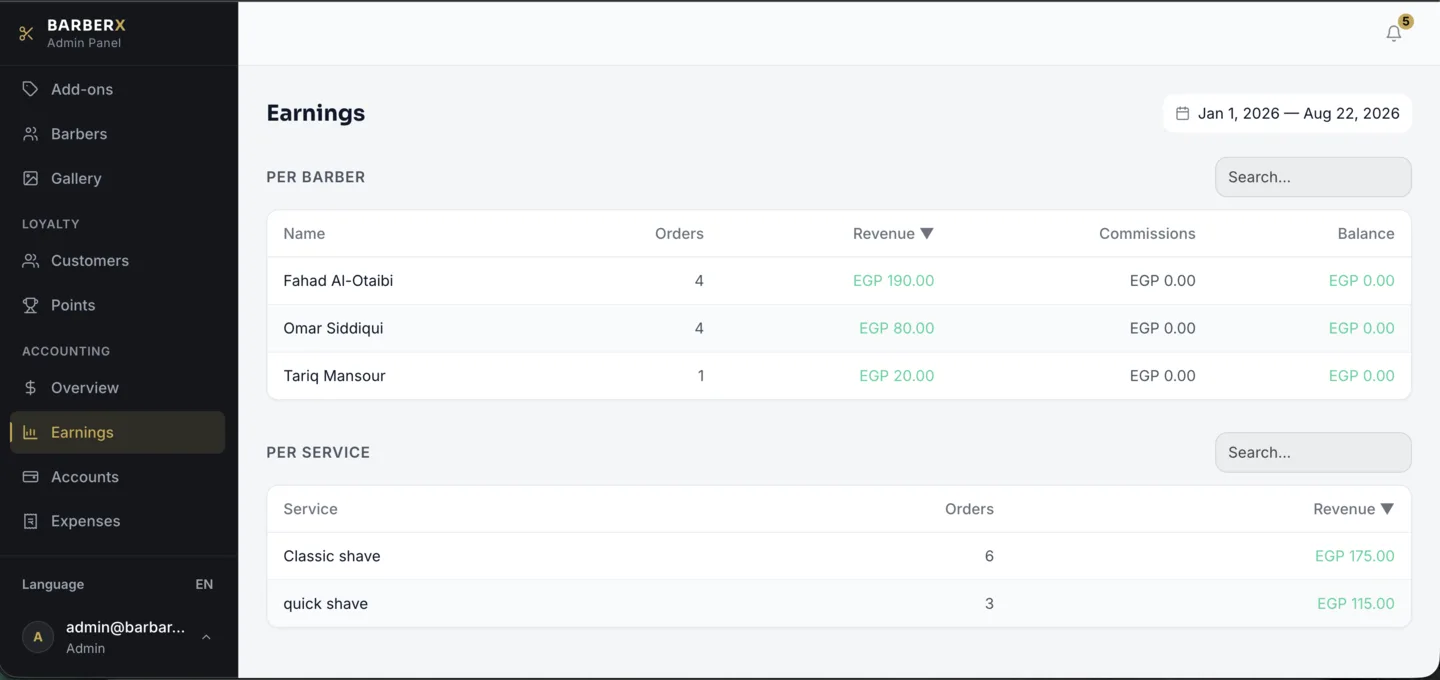The height and width of the screenshot is (680, 1440).
Task: Click the calendar icon in date range
Action: pyautogui.click(x=1182, y=114)
